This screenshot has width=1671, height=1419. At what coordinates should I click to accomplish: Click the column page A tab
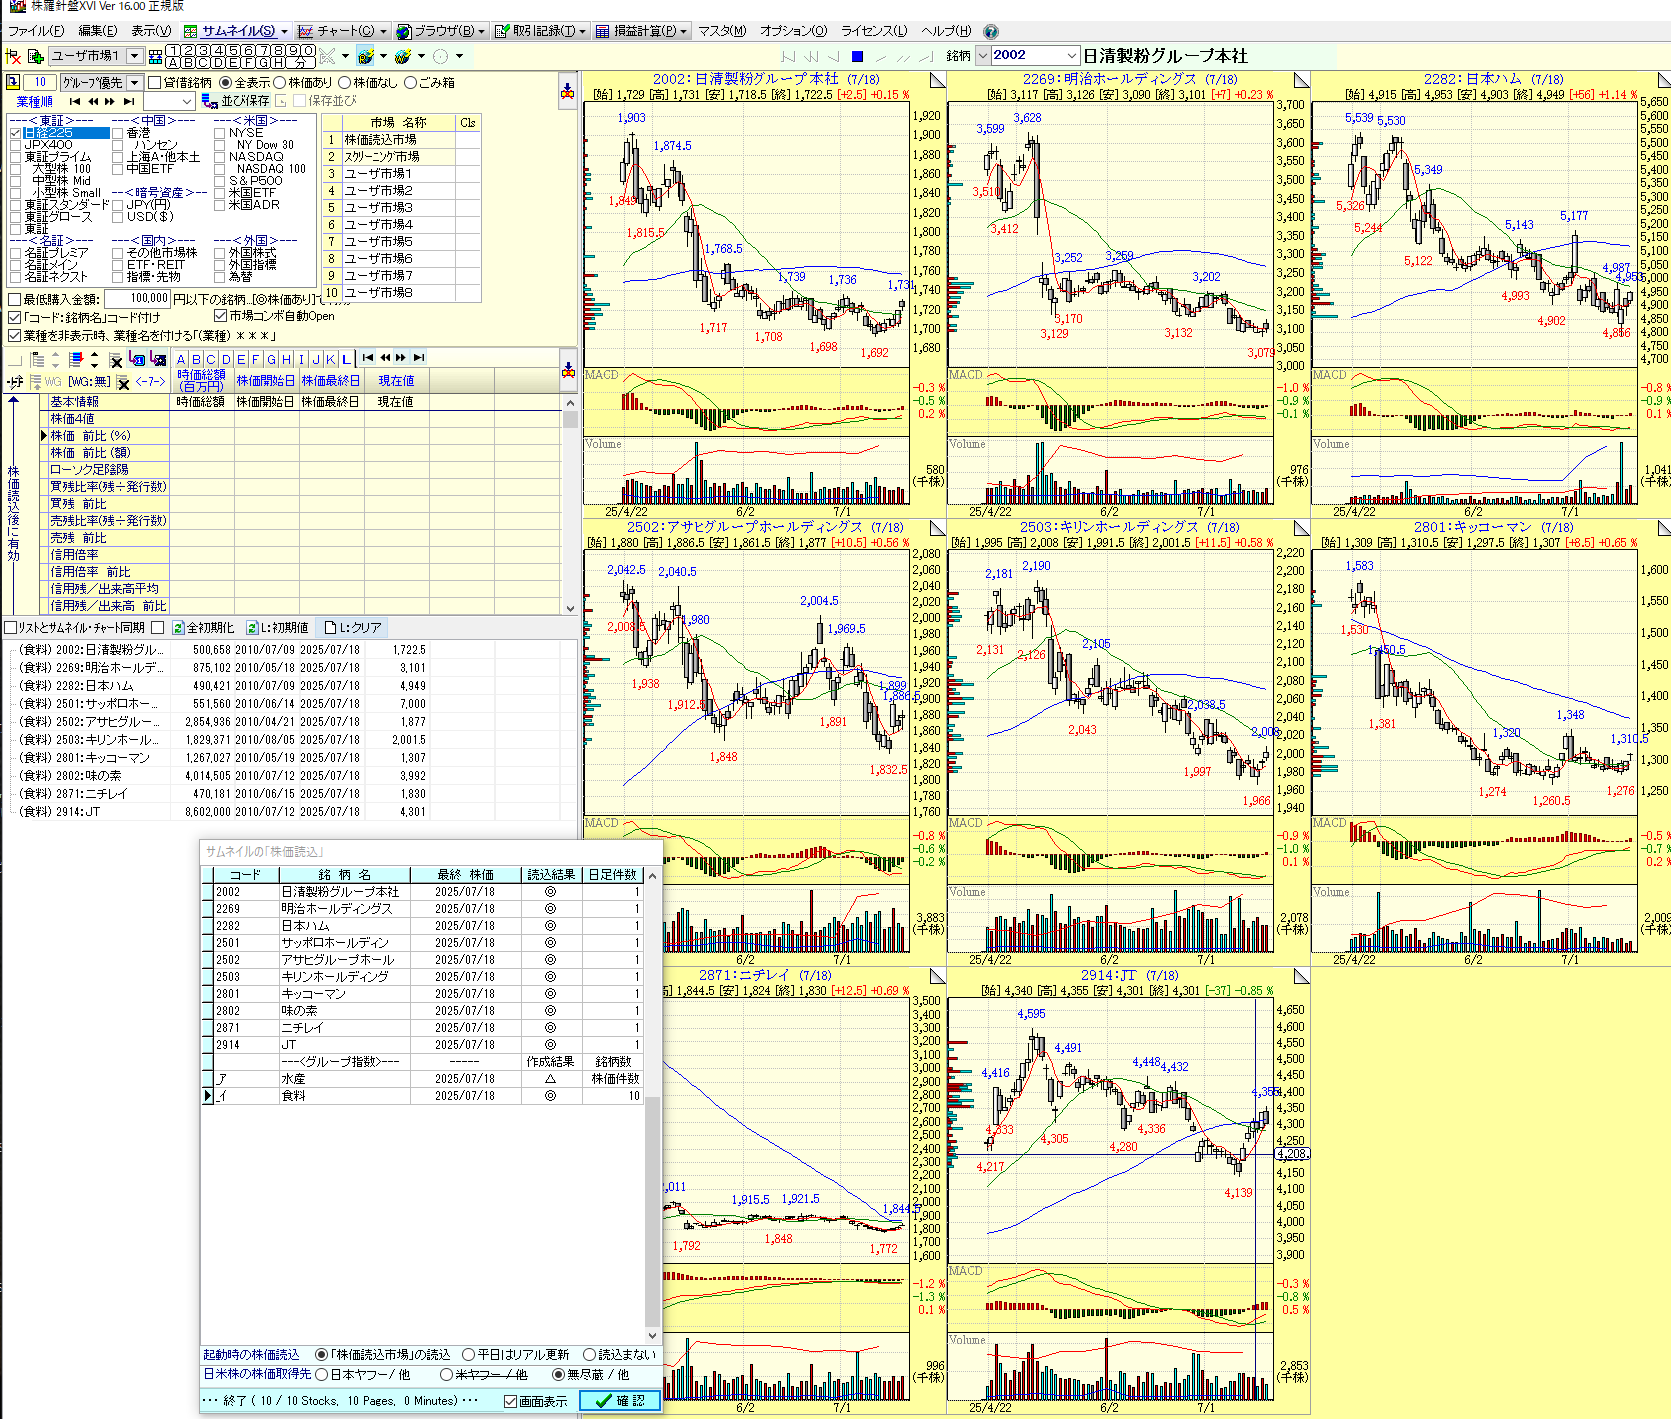(x=181, y=359)
